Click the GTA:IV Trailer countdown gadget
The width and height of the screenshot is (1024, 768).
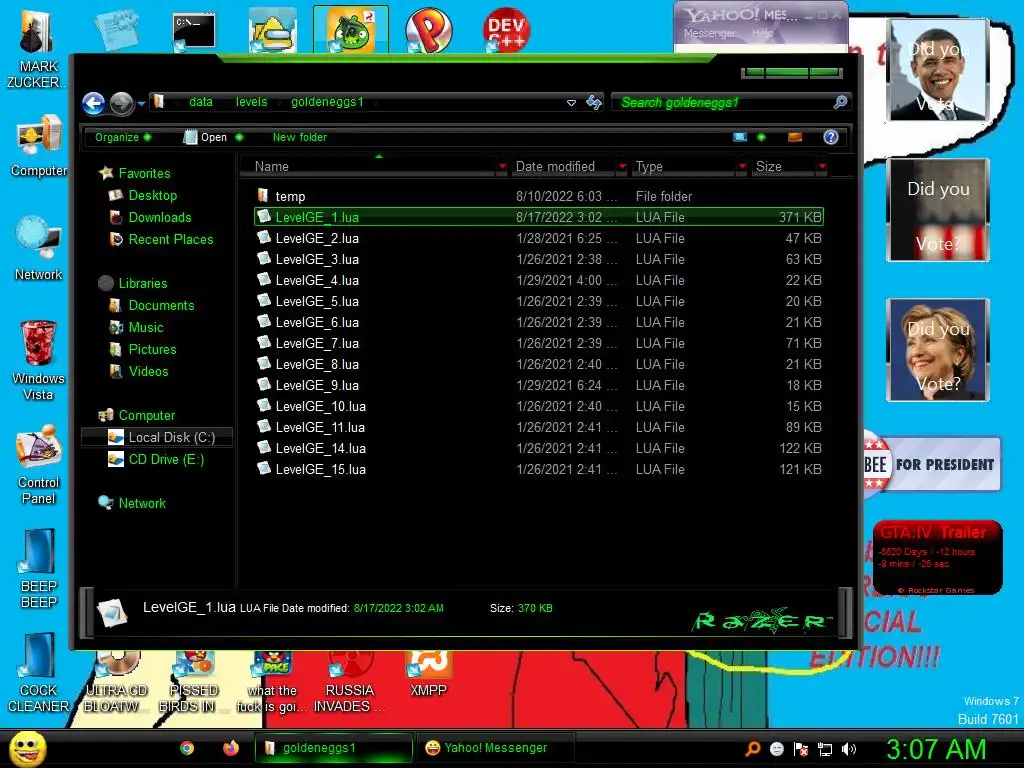click(937, 557)
